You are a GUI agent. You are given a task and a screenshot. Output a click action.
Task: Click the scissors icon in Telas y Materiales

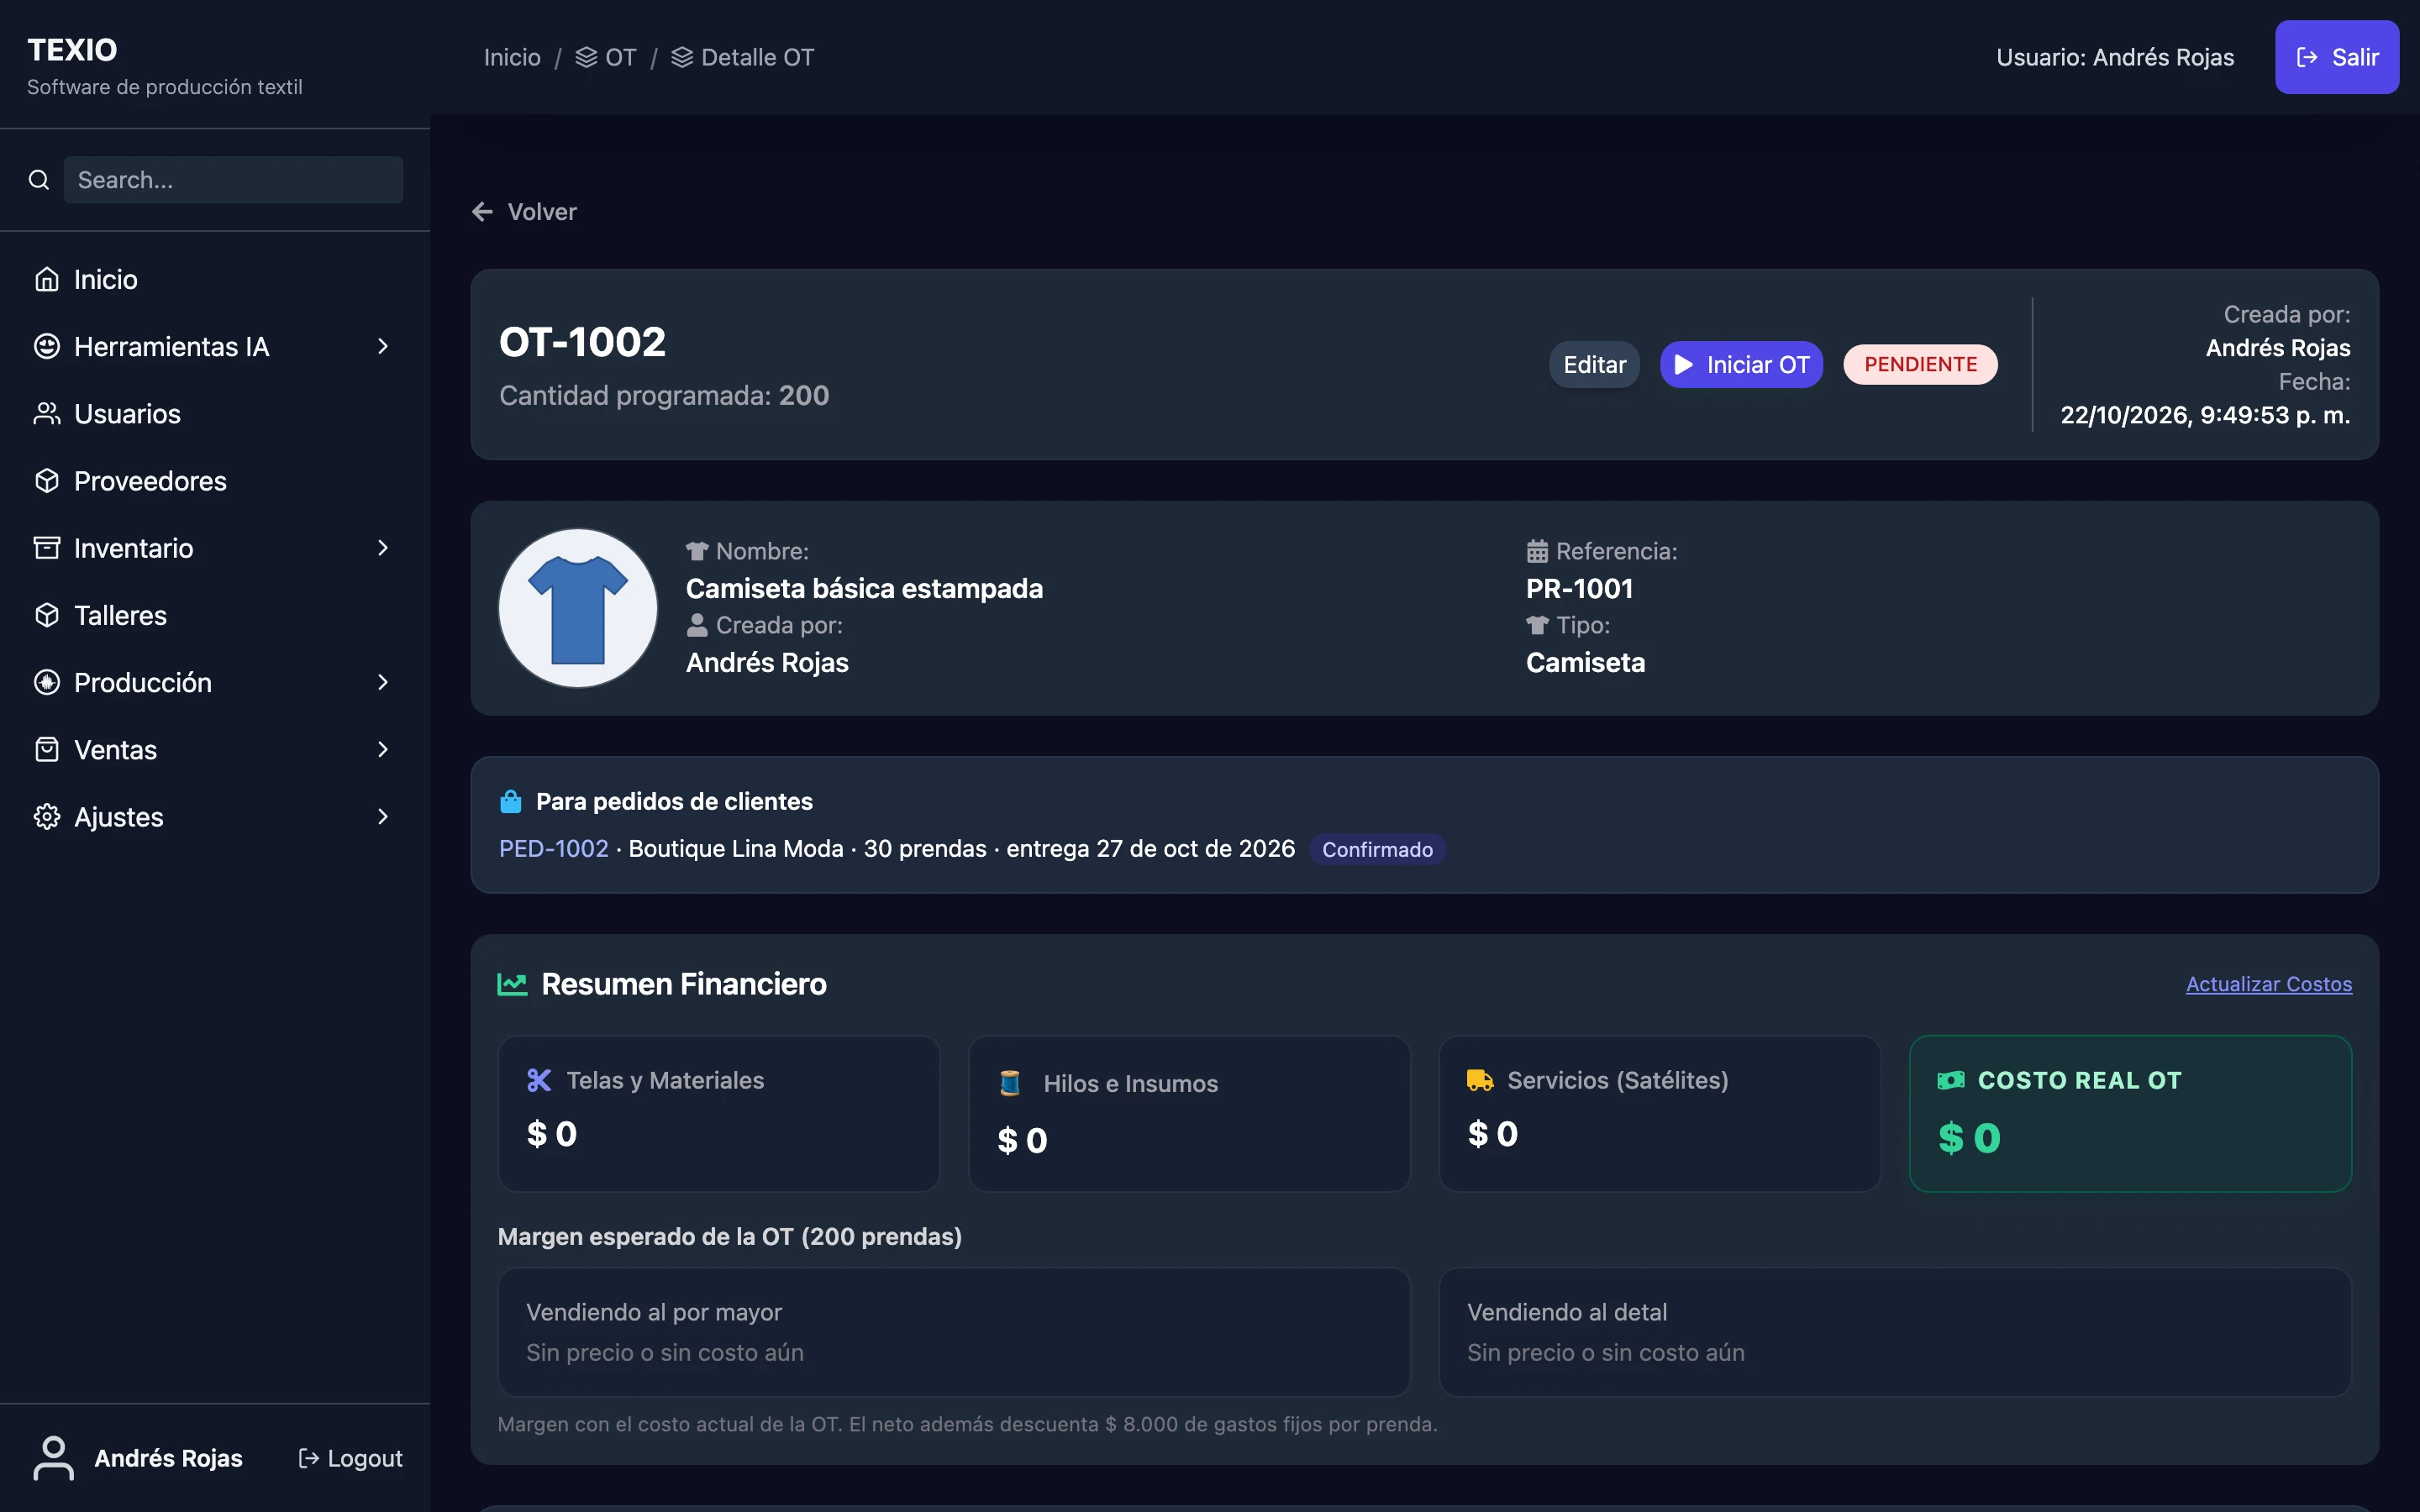click(x=539, y=1080)
